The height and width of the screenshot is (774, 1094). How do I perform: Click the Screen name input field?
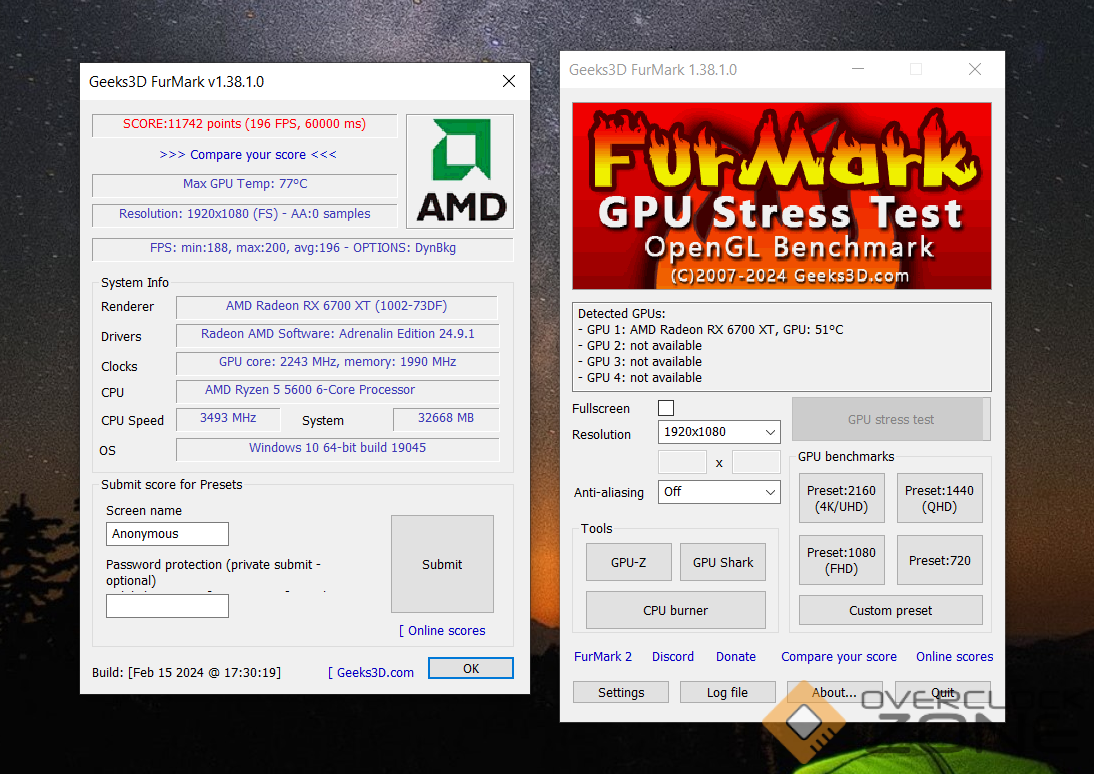tap(167, 534)
